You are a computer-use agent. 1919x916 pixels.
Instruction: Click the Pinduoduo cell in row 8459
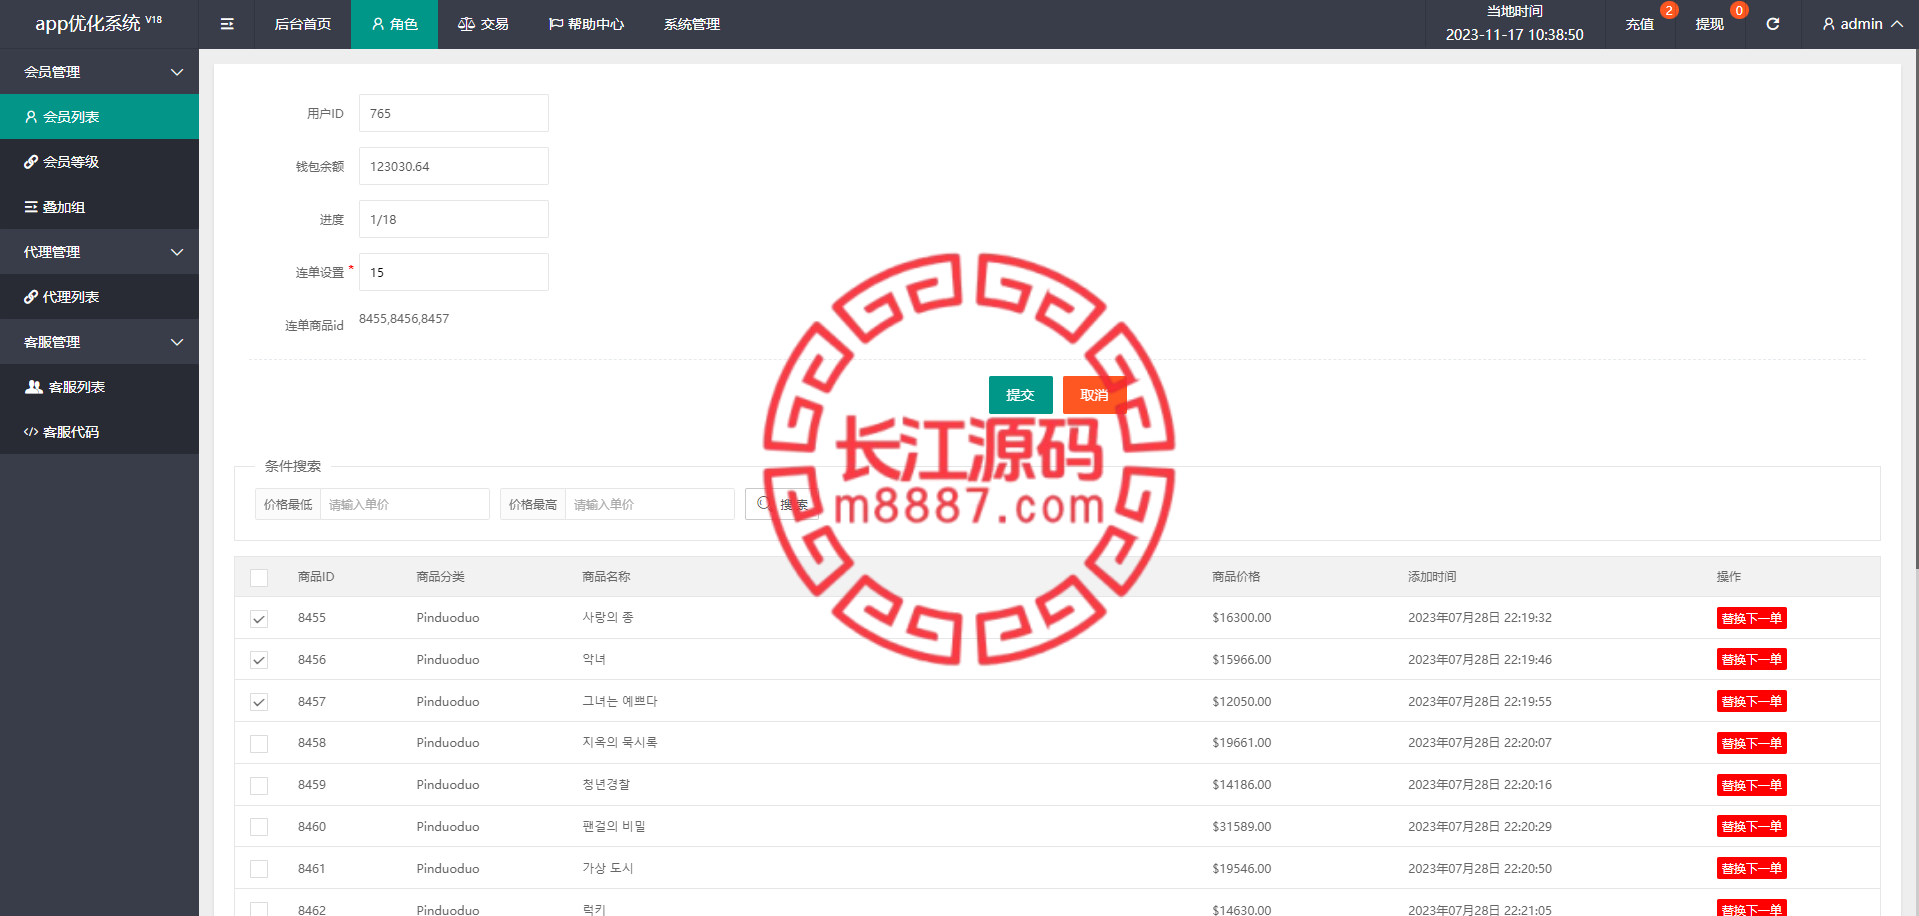click(x=448, y=785)
